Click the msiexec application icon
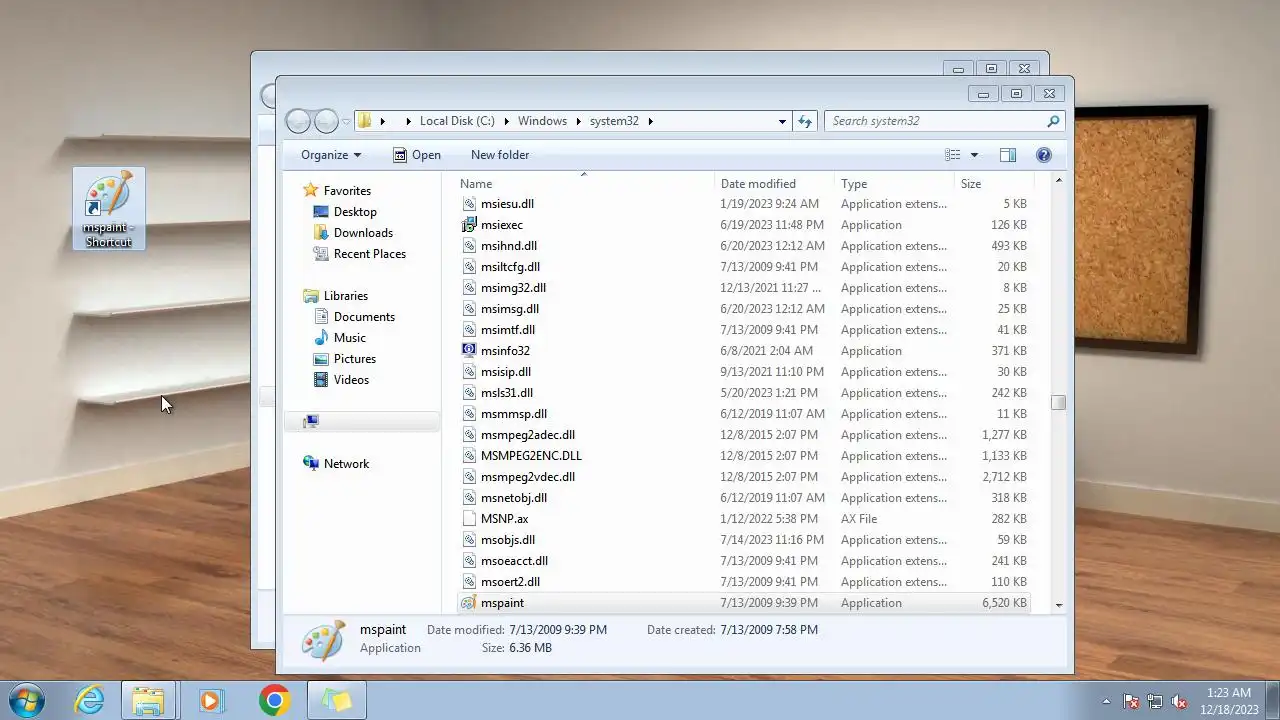Screen dimensions: 1280x720 tap(469, 225)
